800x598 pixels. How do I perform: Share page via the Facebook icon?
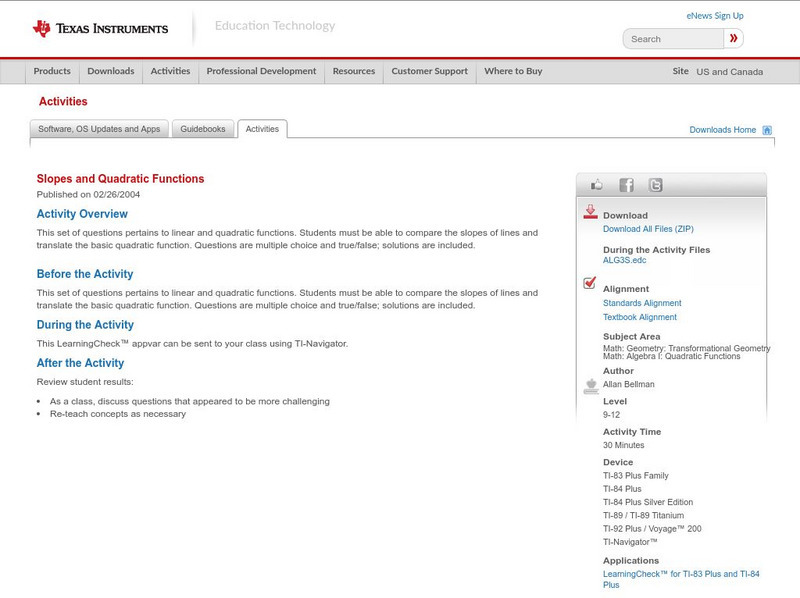pos(626,184)
